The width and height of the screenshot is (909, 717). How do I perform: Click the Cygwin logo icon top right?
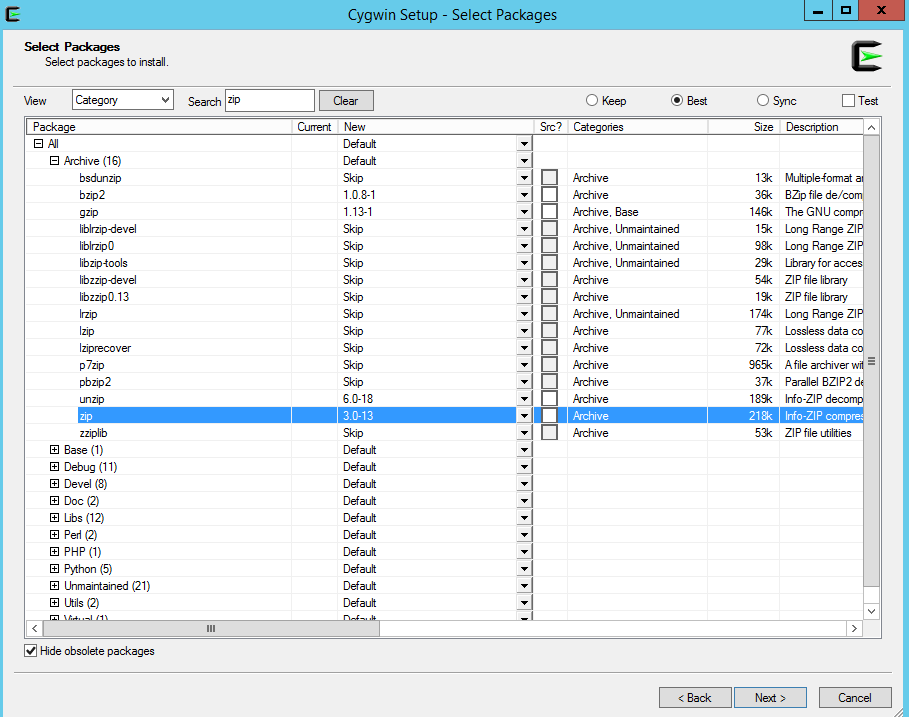[866, 57]
